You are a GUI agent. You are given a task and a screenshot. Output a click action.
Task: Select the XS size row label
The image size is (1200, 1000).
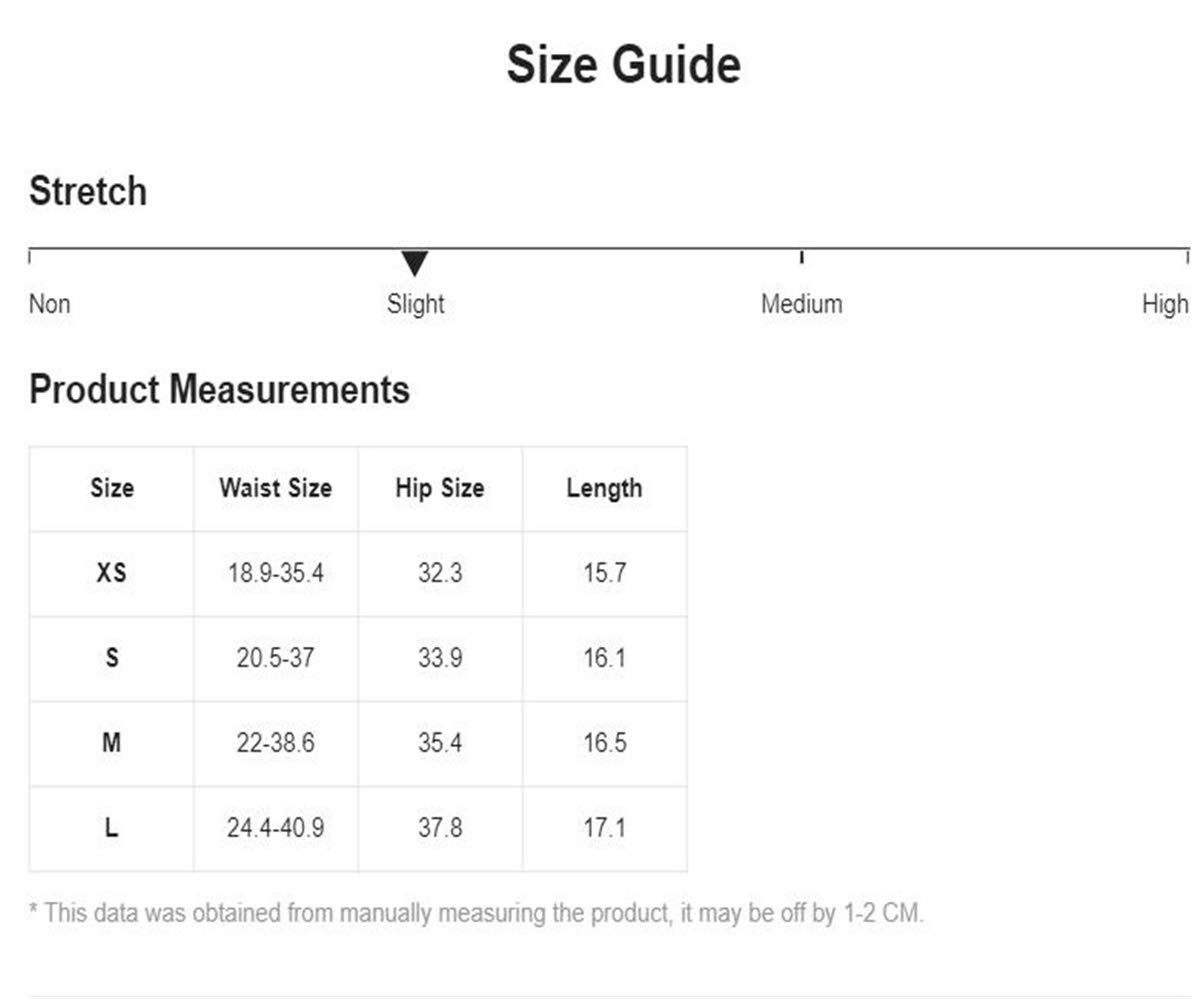point(111,574)
